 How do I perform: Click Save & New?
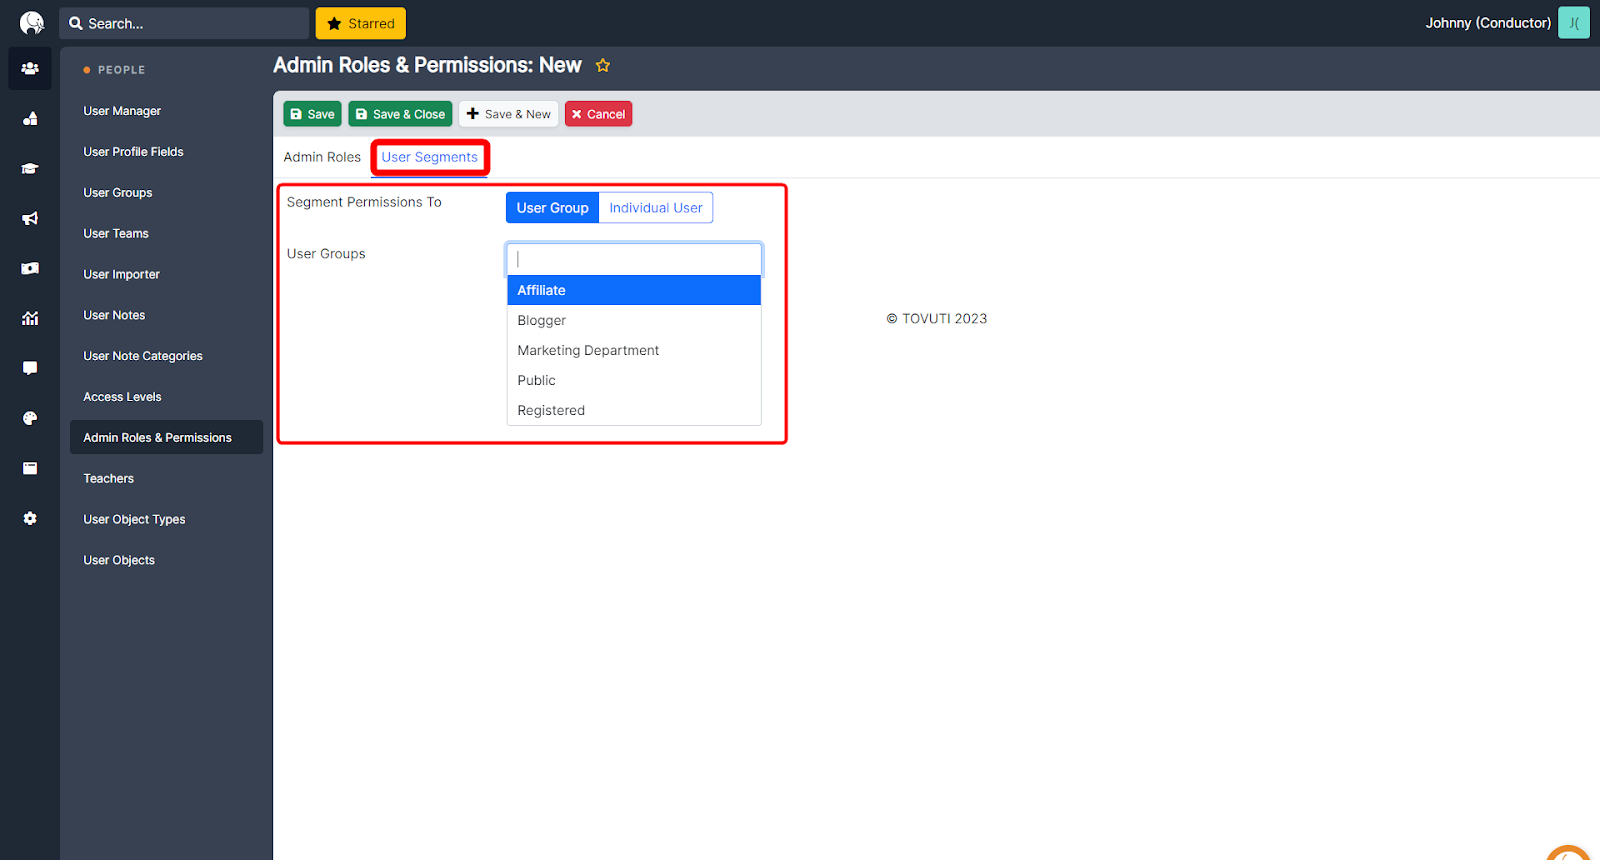click(509, 114)
